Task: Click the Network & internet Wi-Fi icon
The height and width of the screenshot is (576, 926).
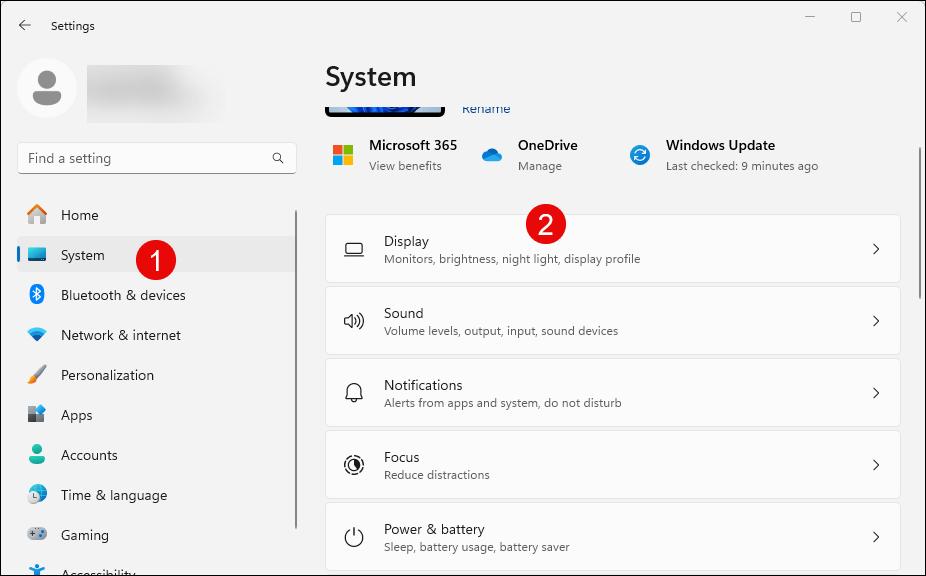Action: coord(37,335)
